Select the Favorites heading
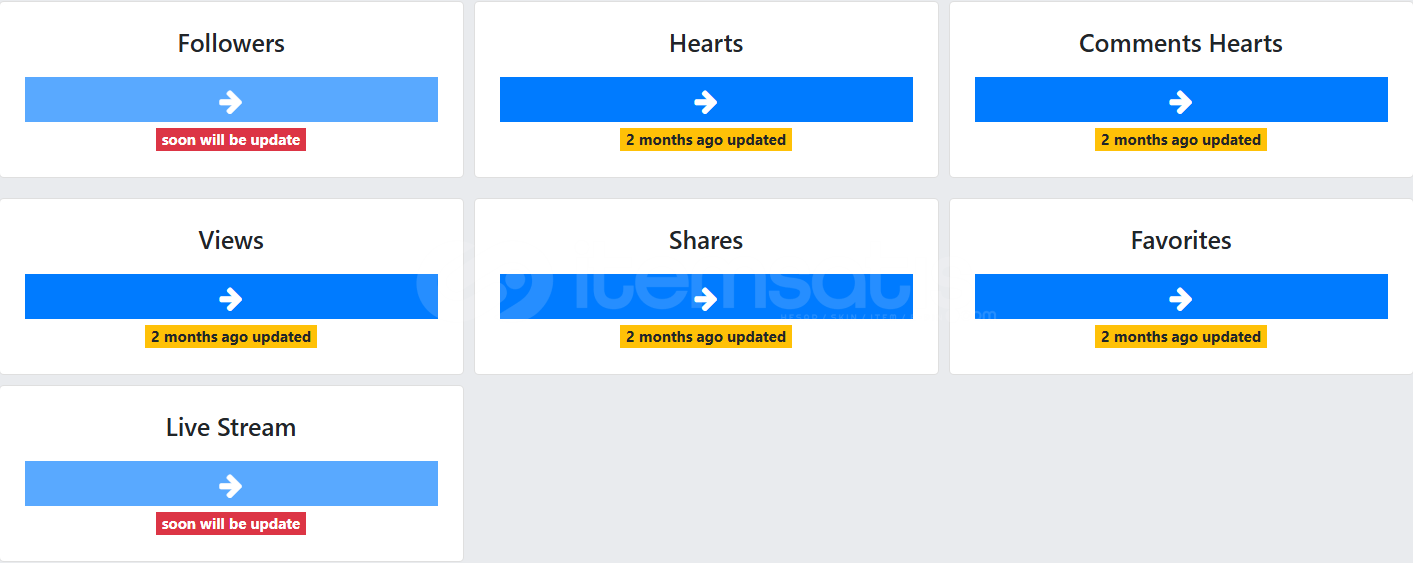 1181,241
